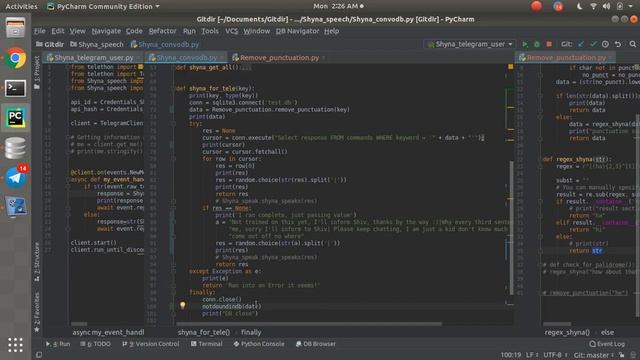Open the View menu

78,31
